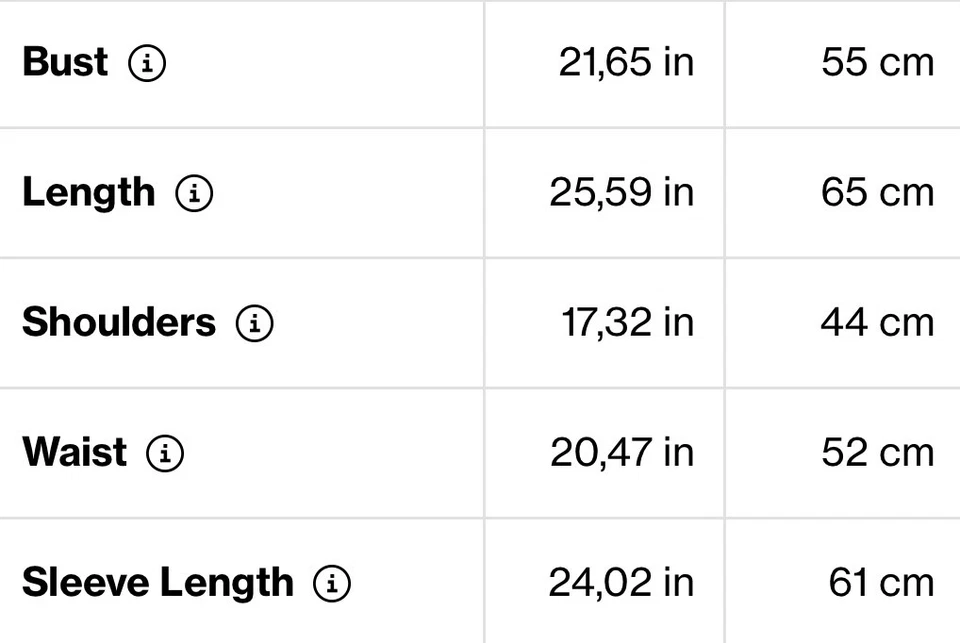
Task: Tap the info icon next to Waist
Action: [x=165, y=453]
